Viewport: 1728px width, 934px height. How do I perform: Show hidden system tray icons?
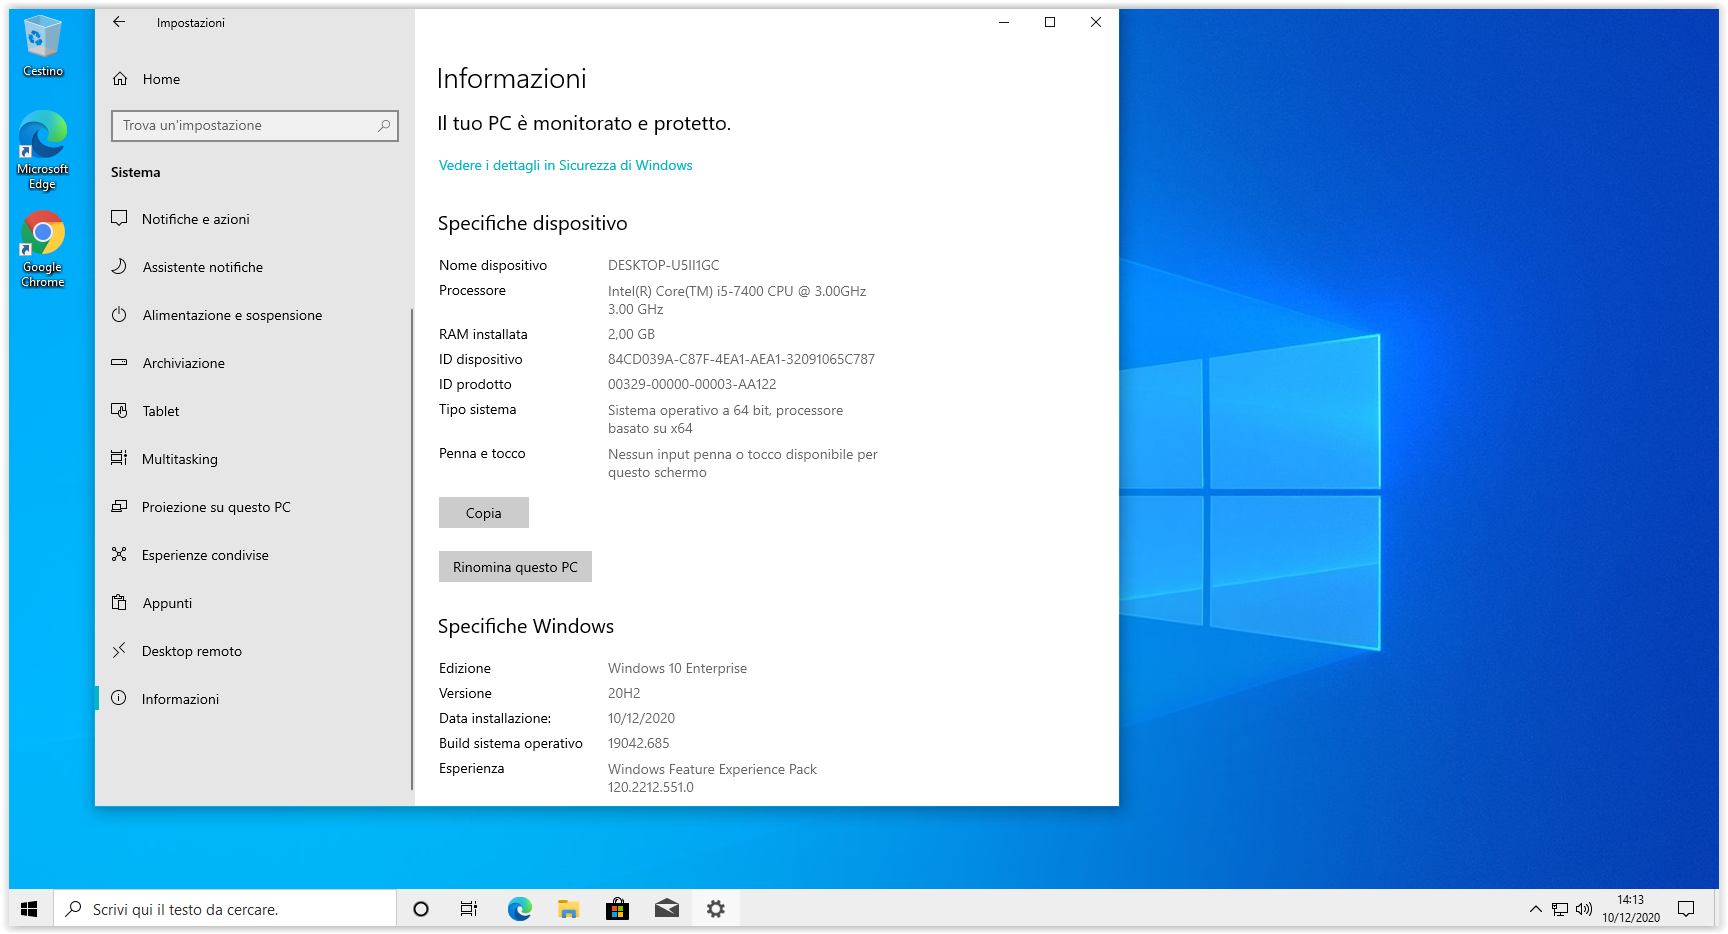click(x=1536, y=909)
